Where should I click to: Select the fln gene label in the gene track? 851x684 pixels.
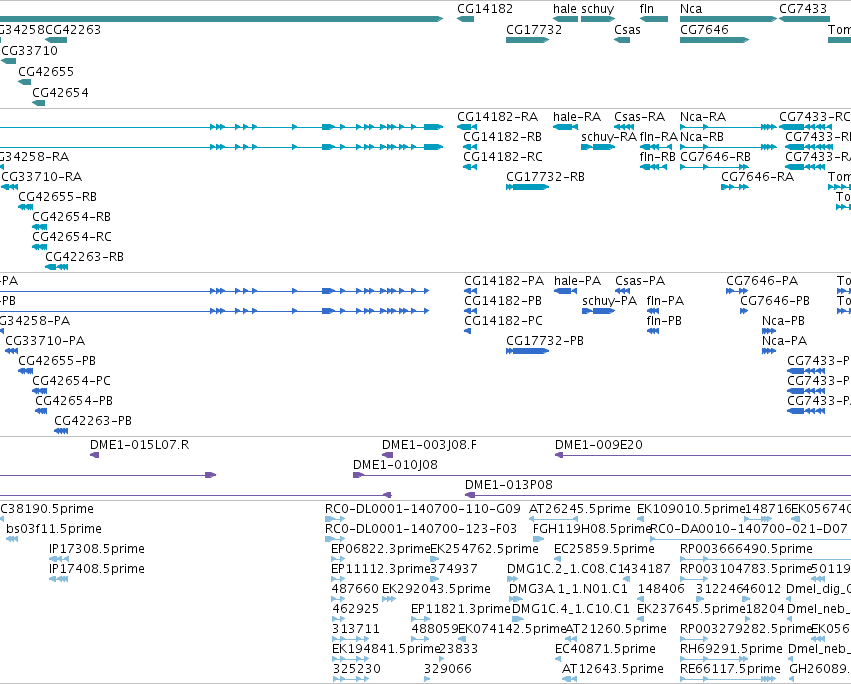pos(647,9)
